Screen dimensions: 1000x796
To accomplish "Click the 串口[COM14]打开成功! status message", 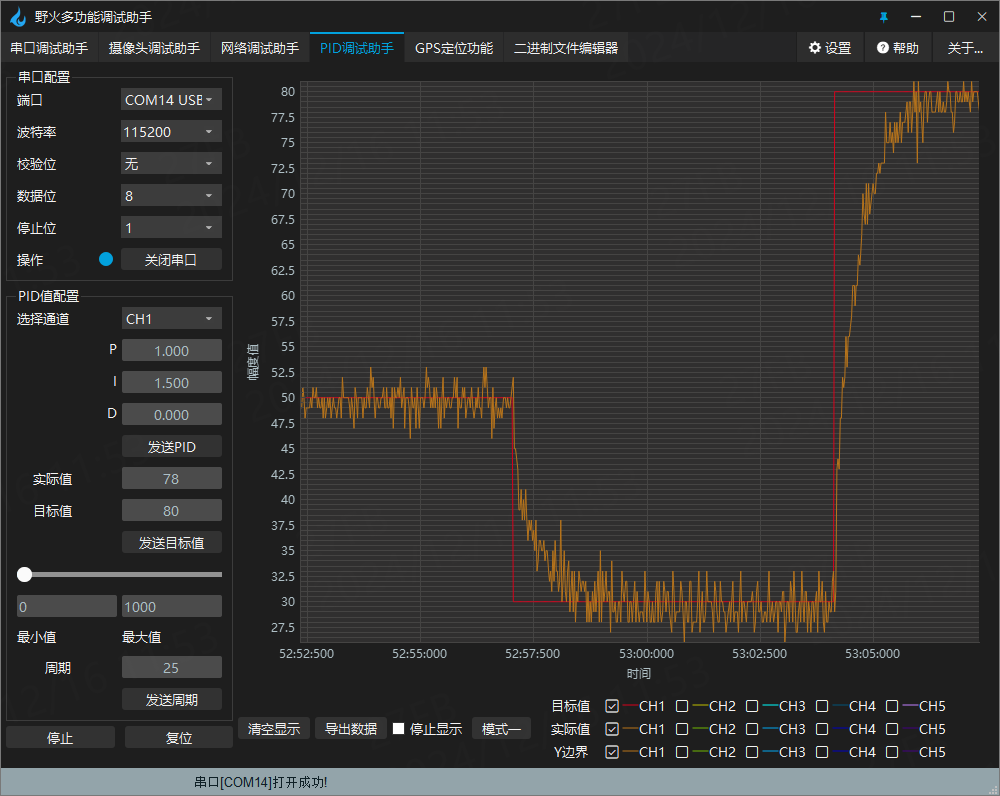I will coord(261,782).
